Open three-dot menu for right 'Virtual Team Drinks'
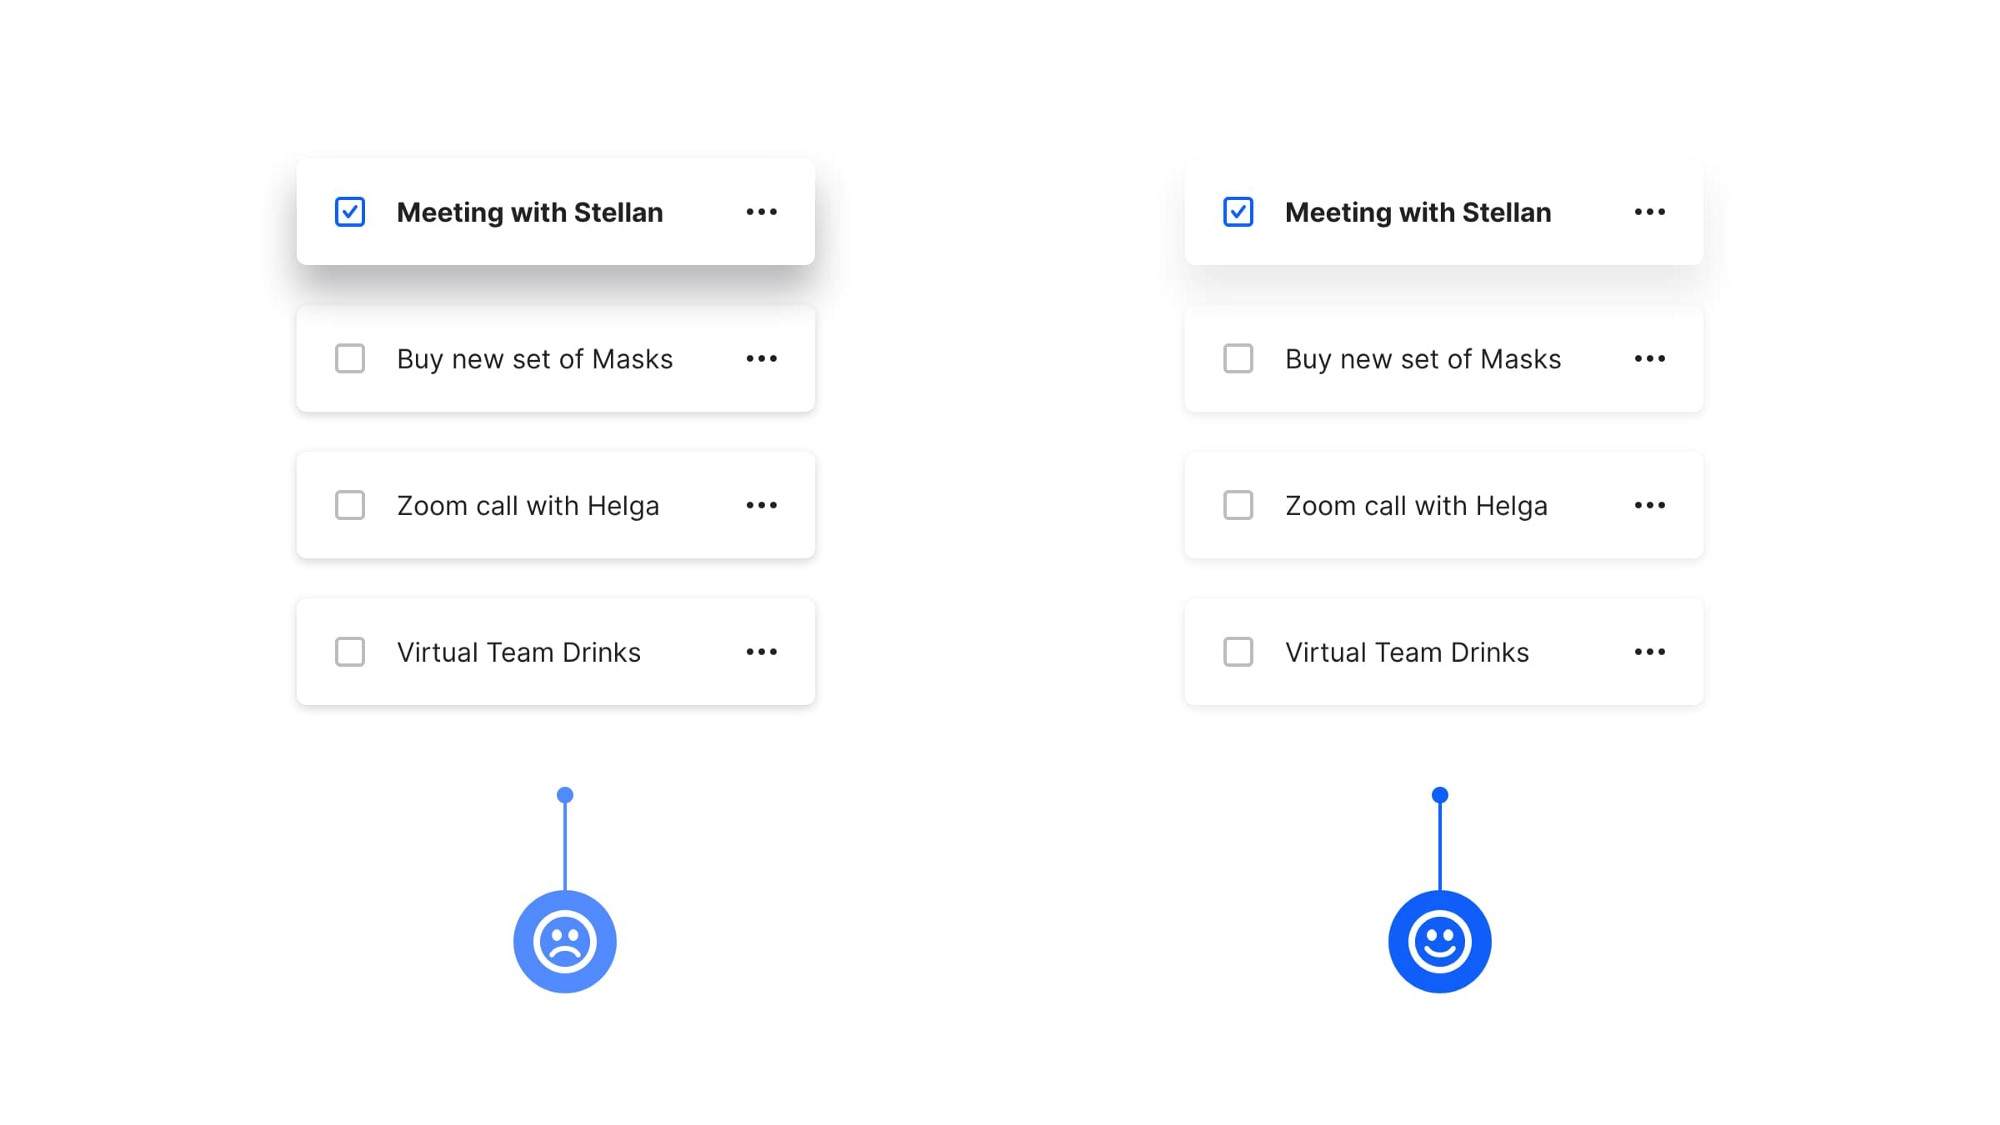2000x1125 pixels. (1648, 651)
